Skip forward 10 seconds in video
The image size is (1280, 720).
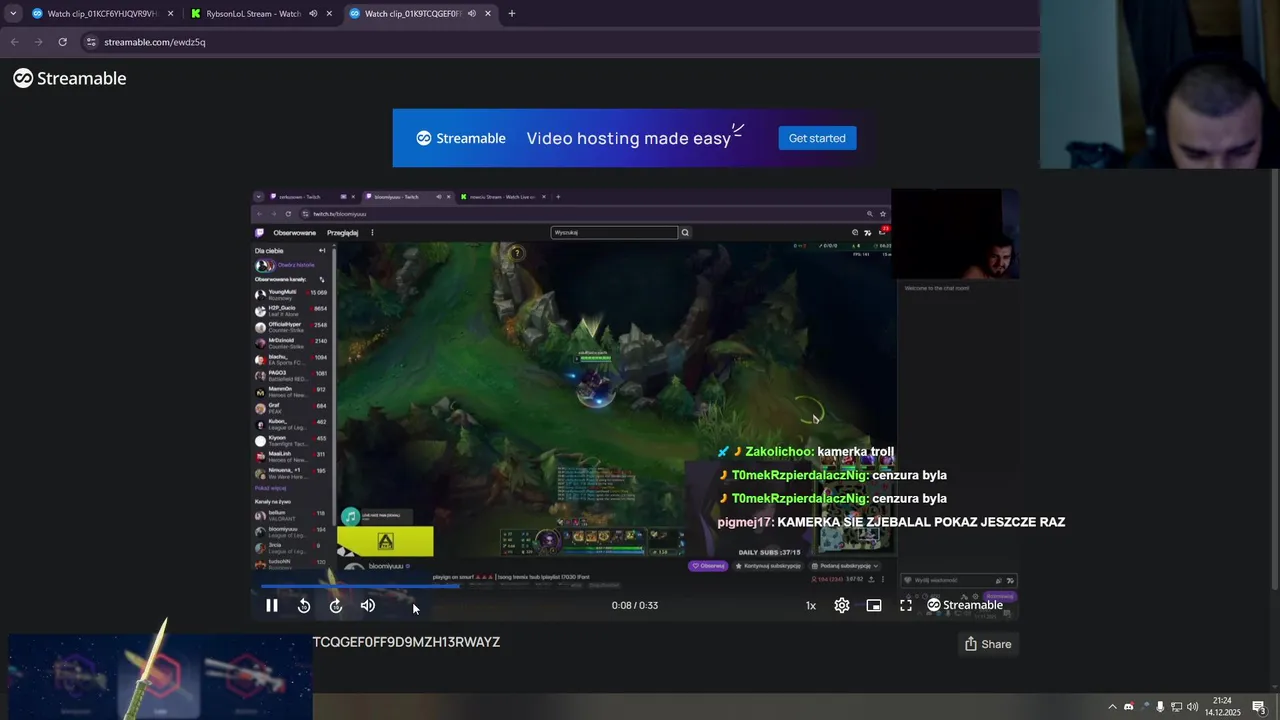pos(336,605)
